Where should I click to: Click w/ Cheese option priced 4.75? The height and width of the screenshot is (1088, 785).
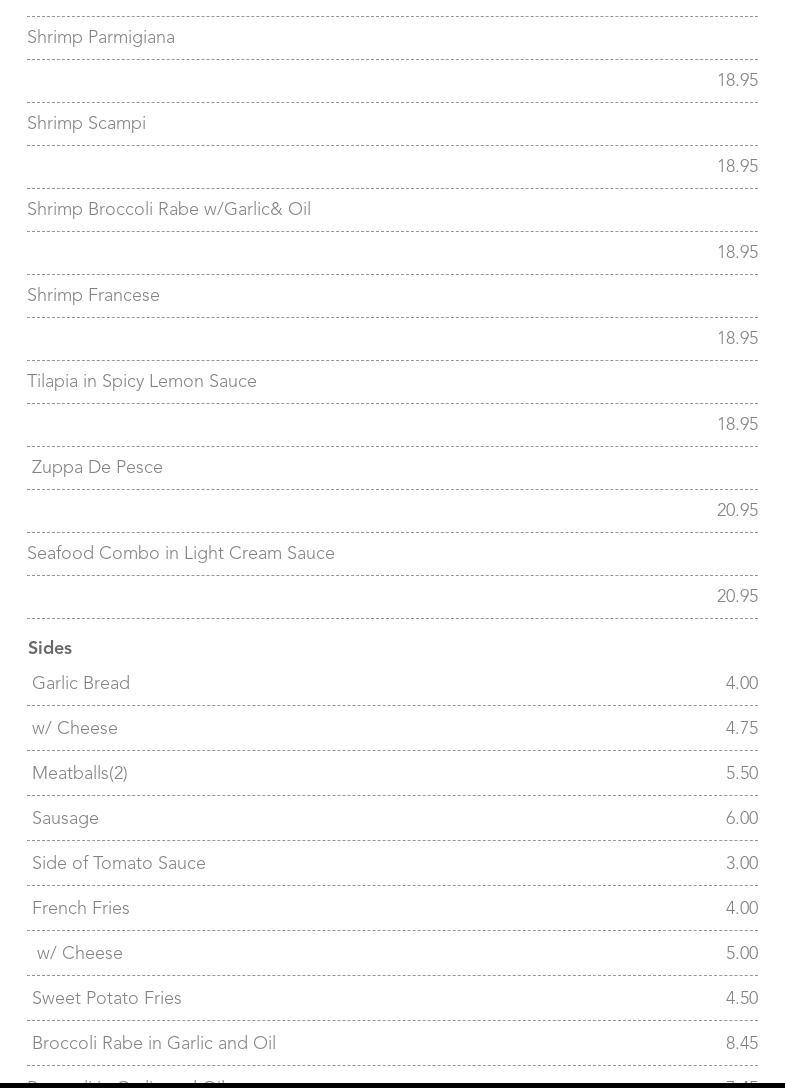coord(75,729)
